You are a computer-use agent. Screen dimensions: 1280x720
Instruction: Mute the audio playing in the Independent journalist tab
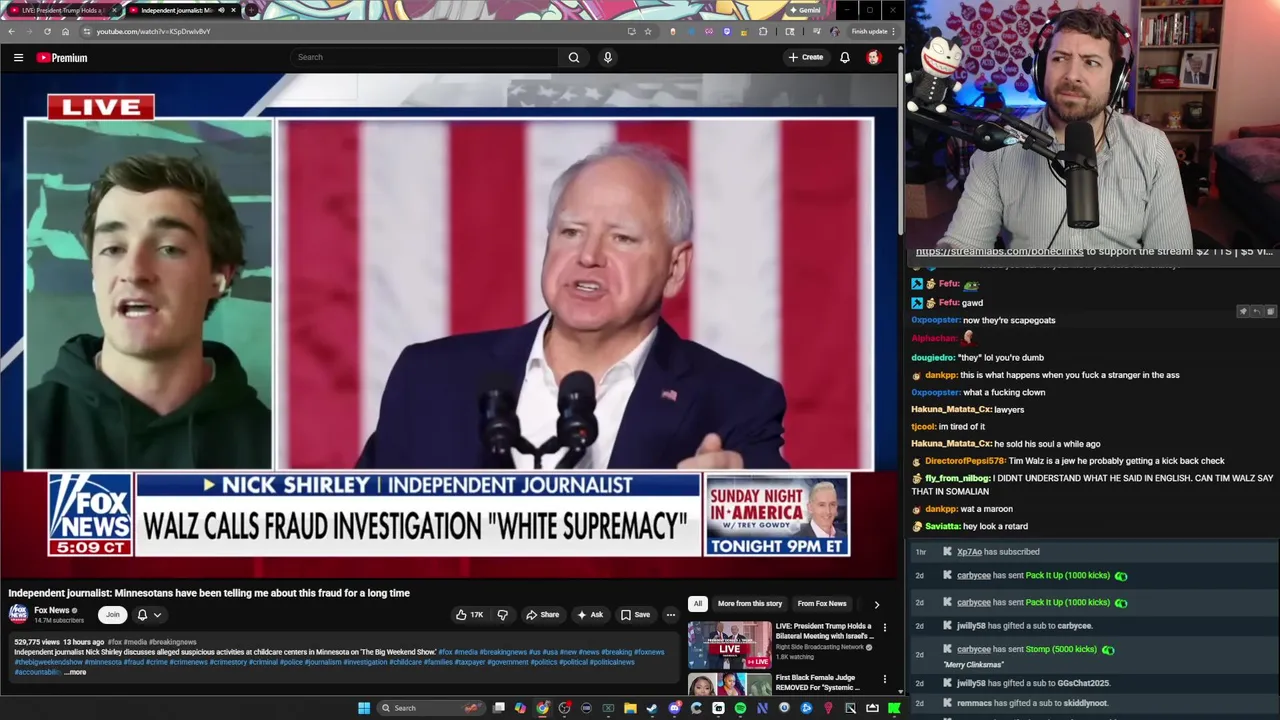click(221, 10)
